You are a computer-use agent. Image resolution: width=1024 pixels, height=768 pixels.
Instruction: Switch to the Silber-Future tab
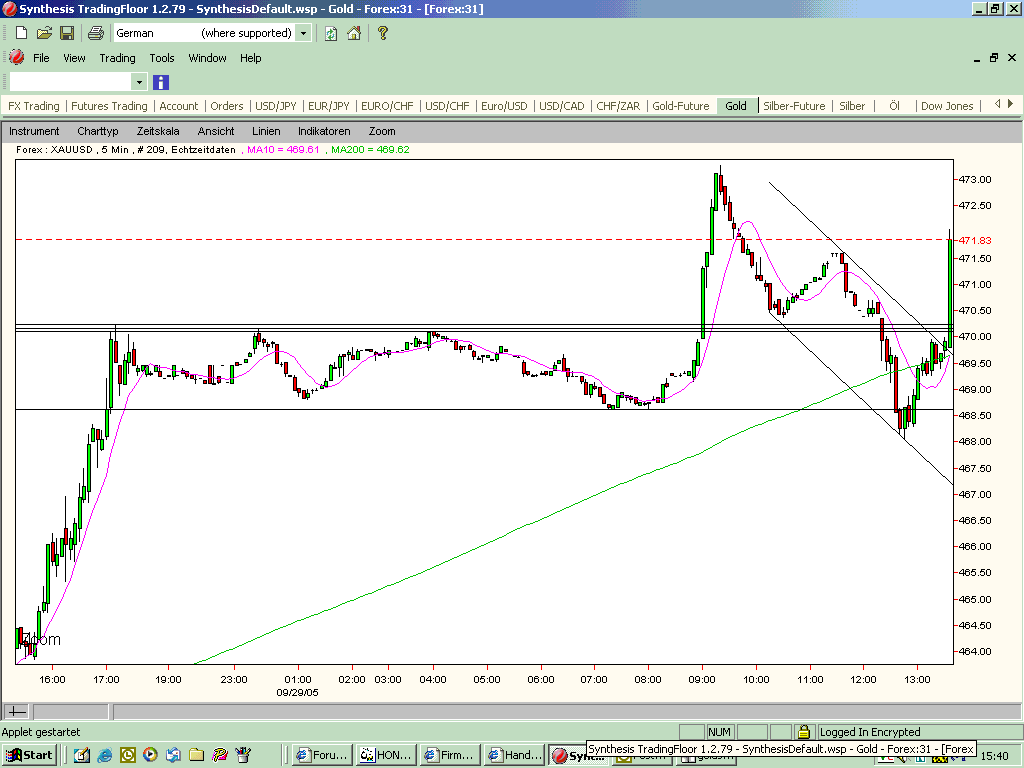coord(794,106)
